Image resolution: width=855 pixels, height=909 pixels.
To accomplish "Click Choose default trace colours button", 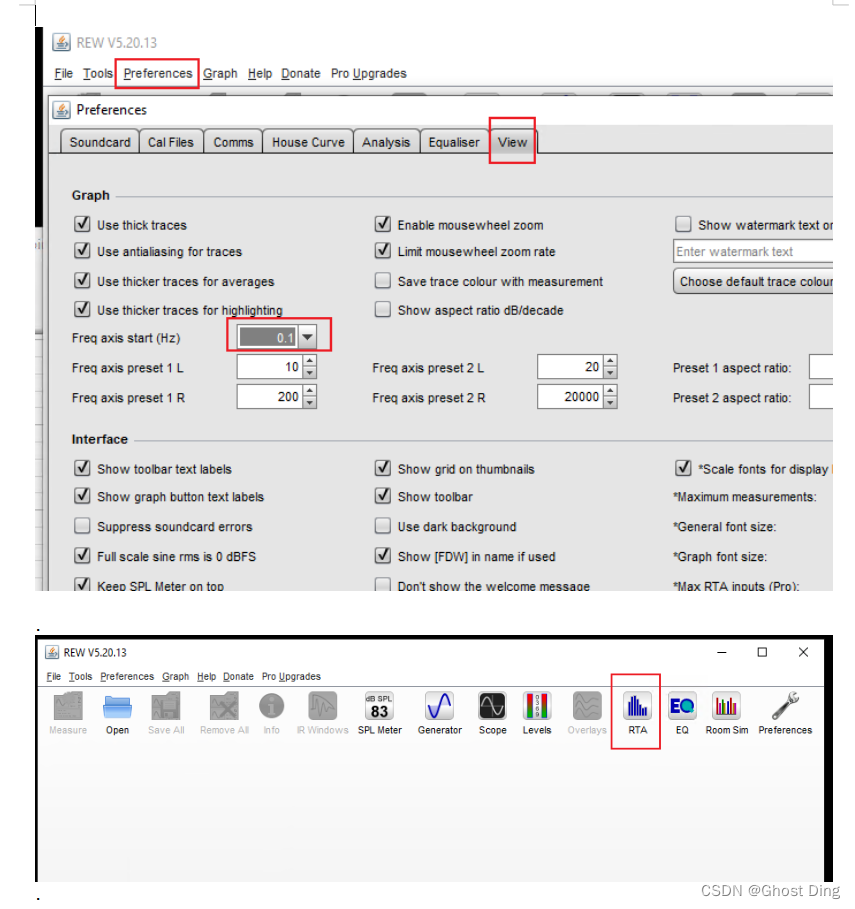I will point(754,281).
